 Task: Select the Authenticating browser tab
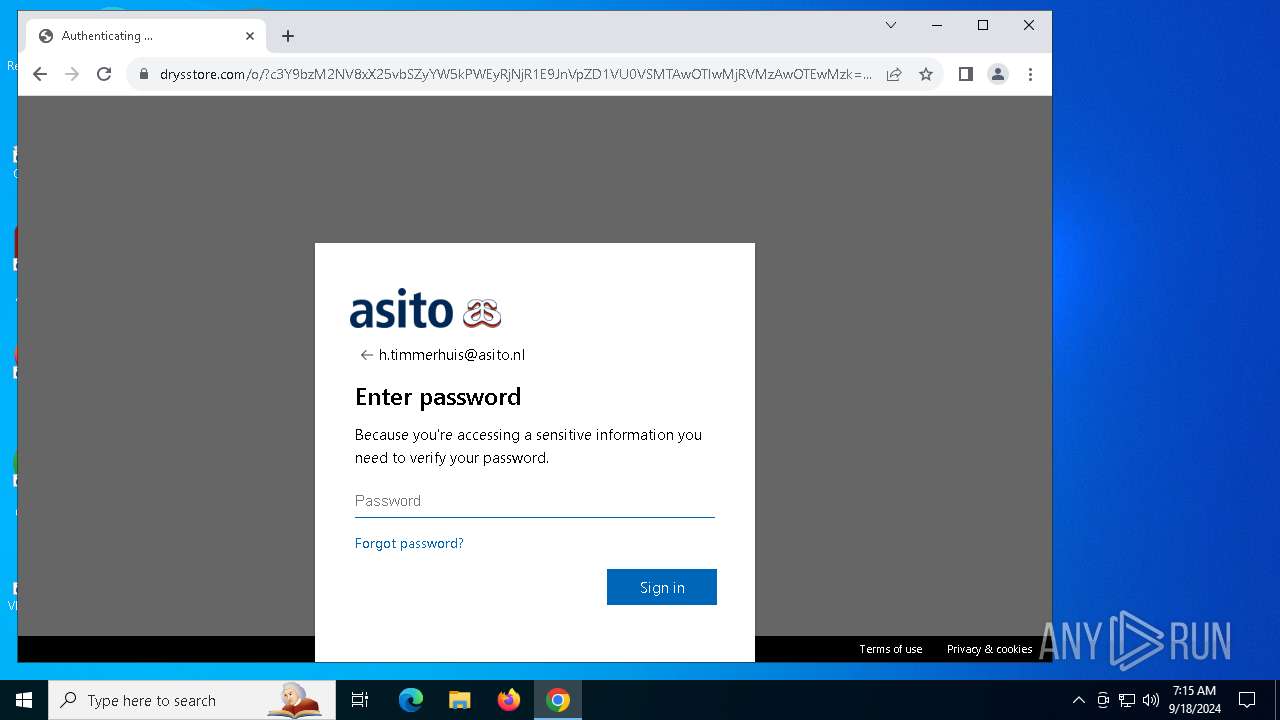point(146,36)
